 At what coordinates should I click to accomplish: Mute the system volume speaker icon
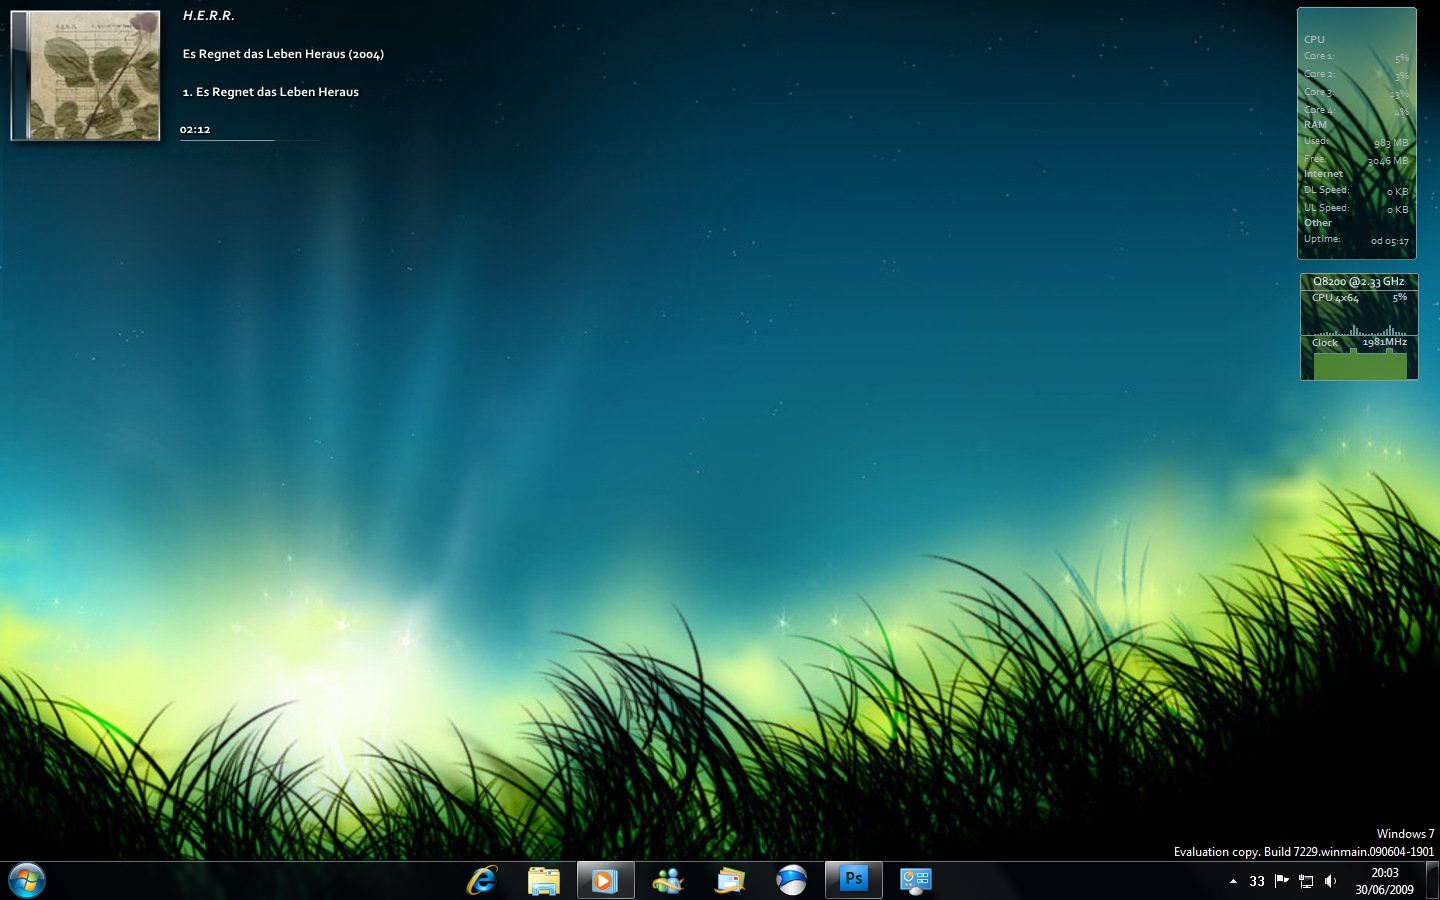pos(1330,881)
